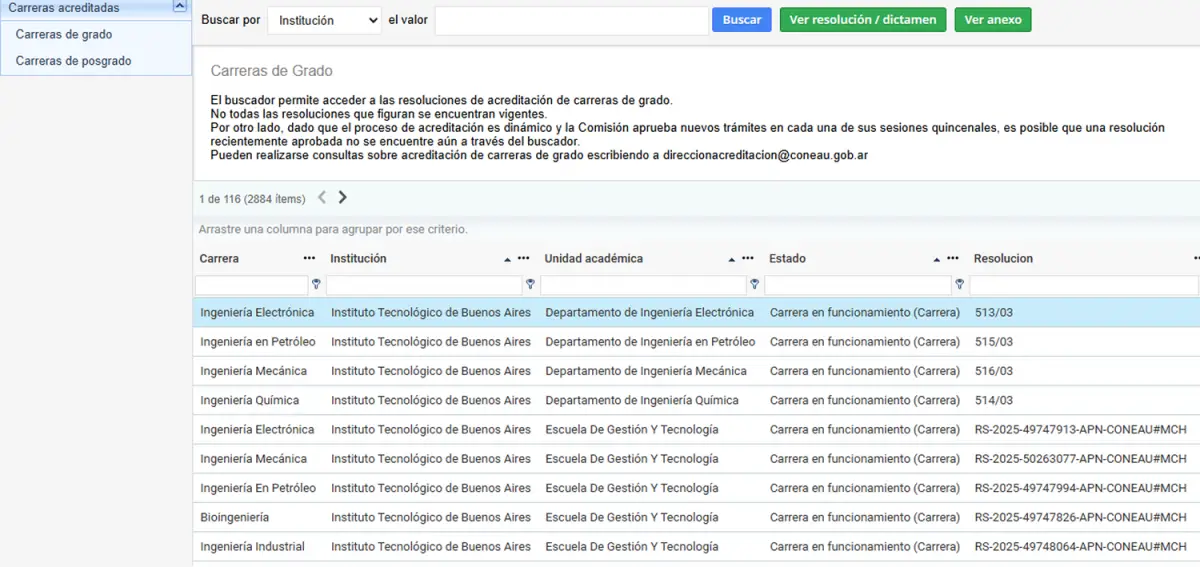Click the Unidad académica column header

click(x=594, y=259)
